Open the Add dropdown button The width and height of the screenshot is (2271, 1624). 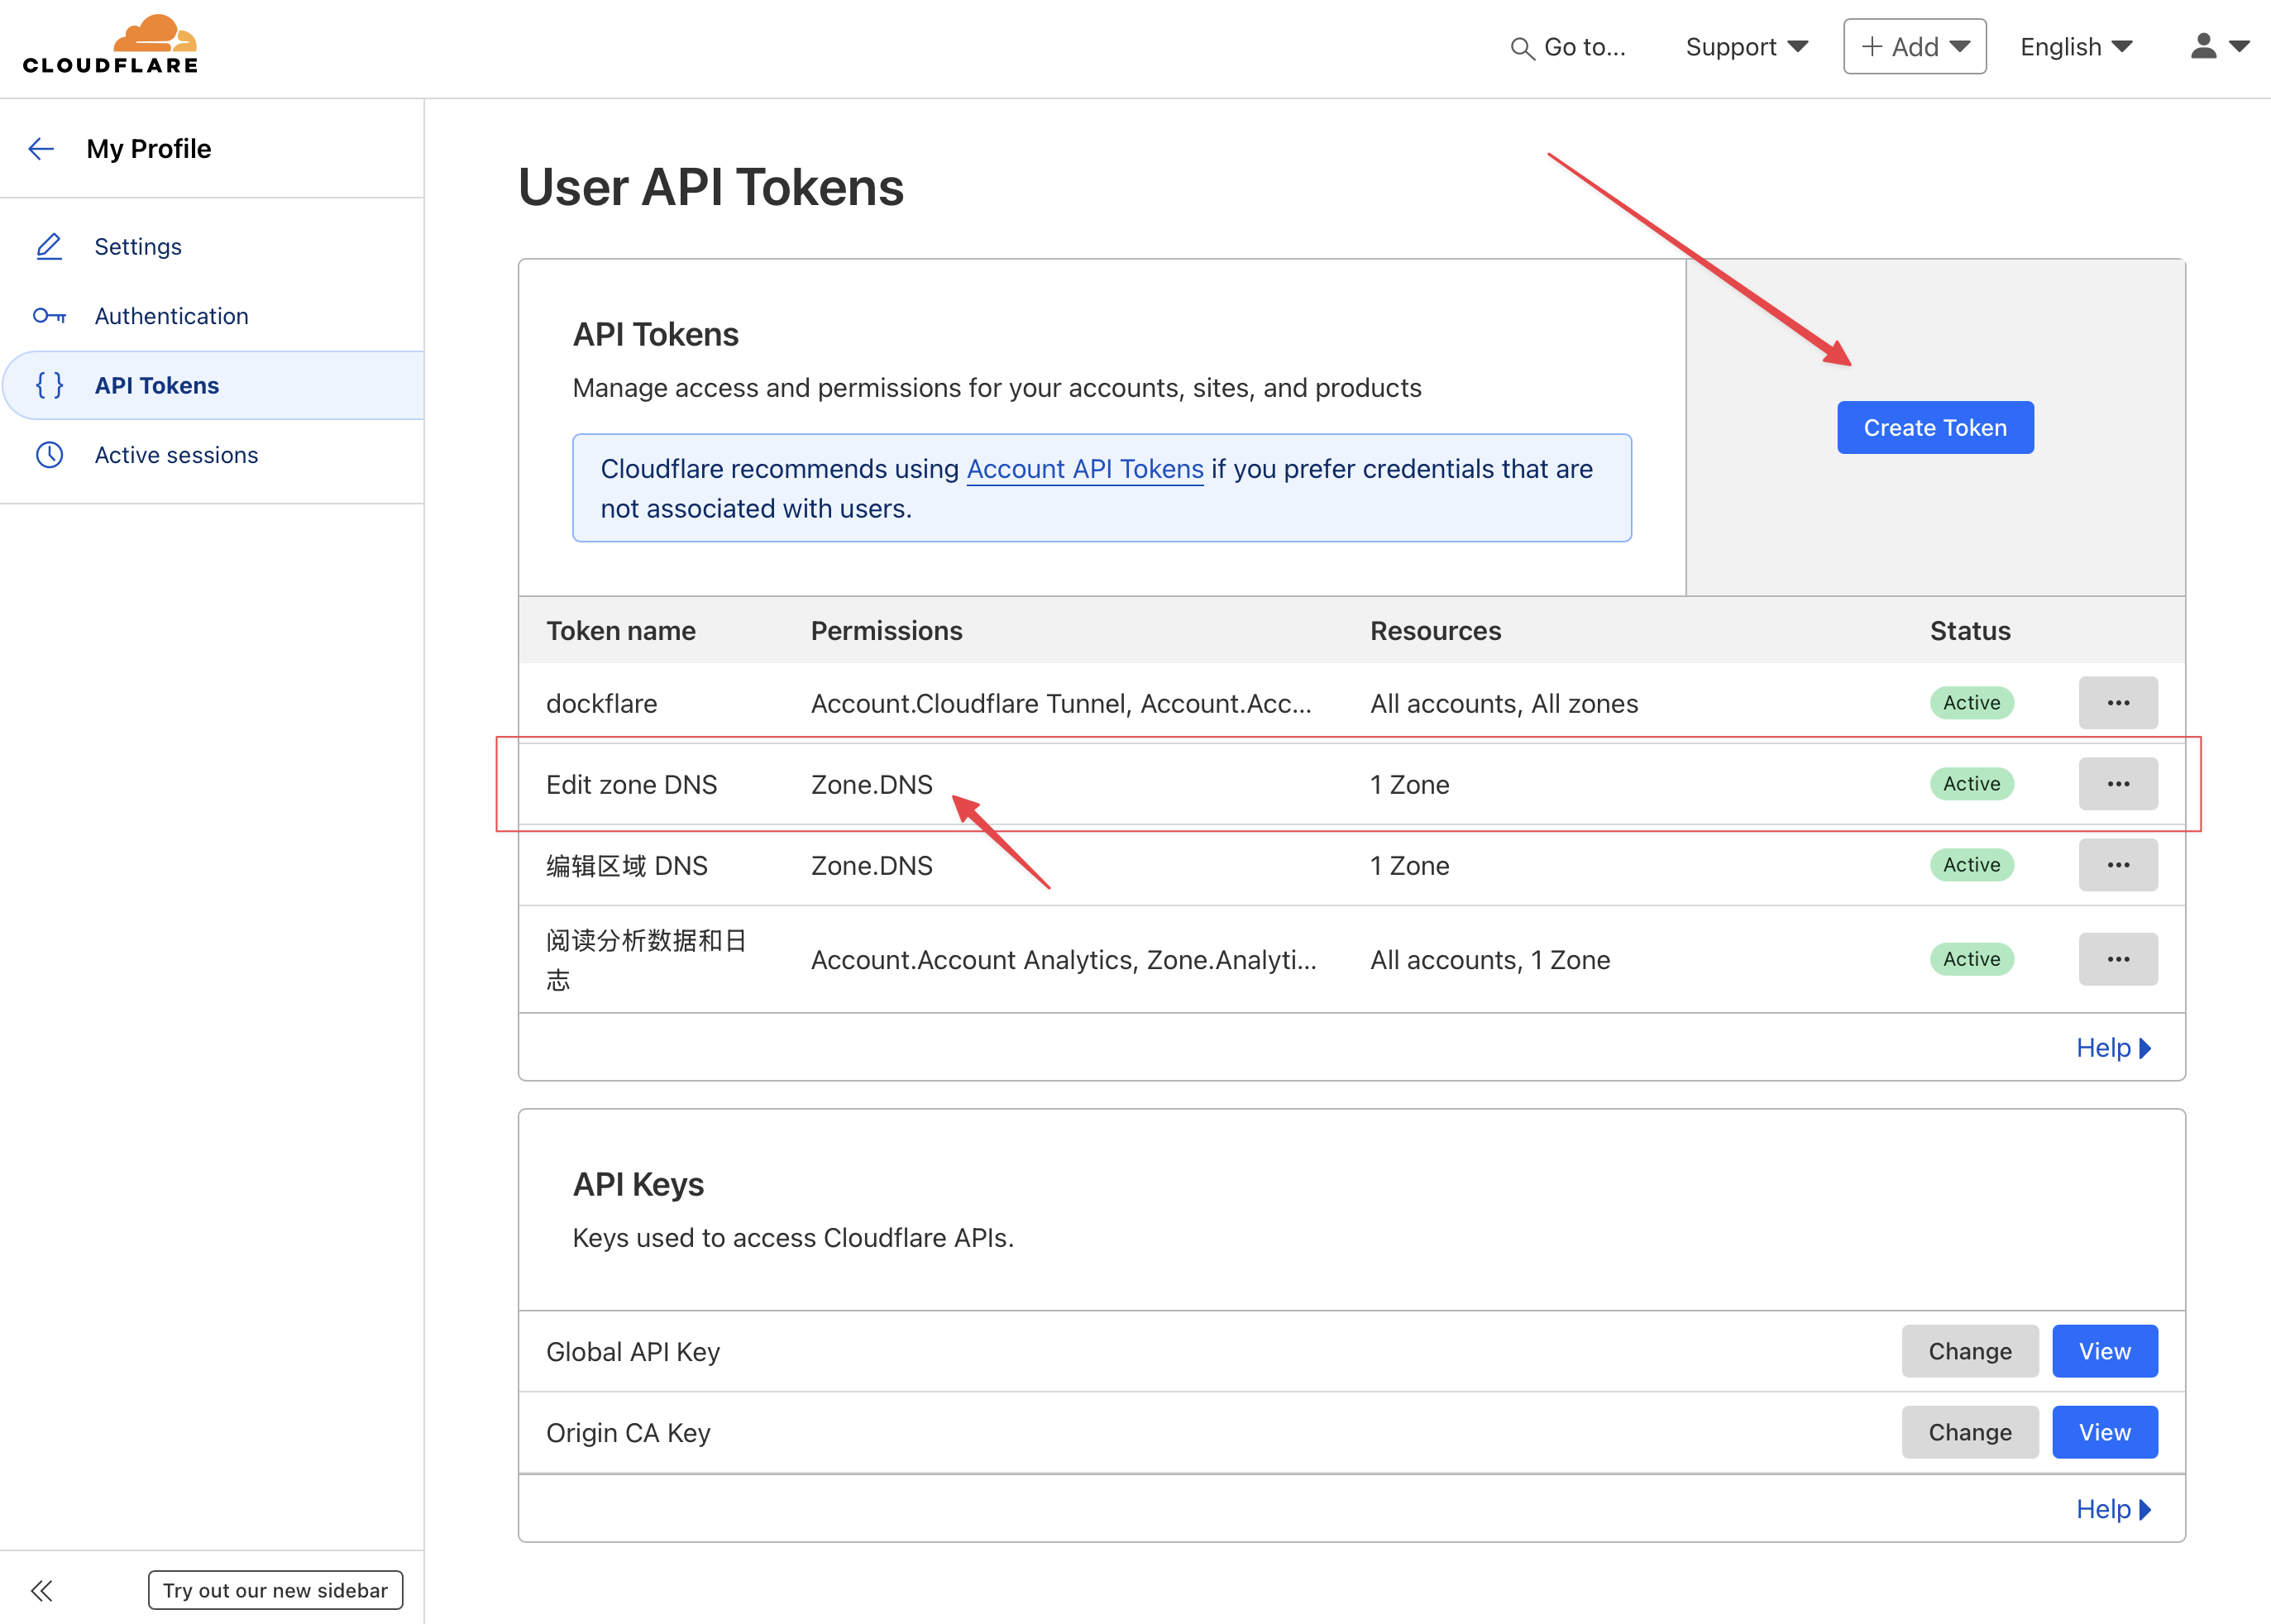[1914, 47]
